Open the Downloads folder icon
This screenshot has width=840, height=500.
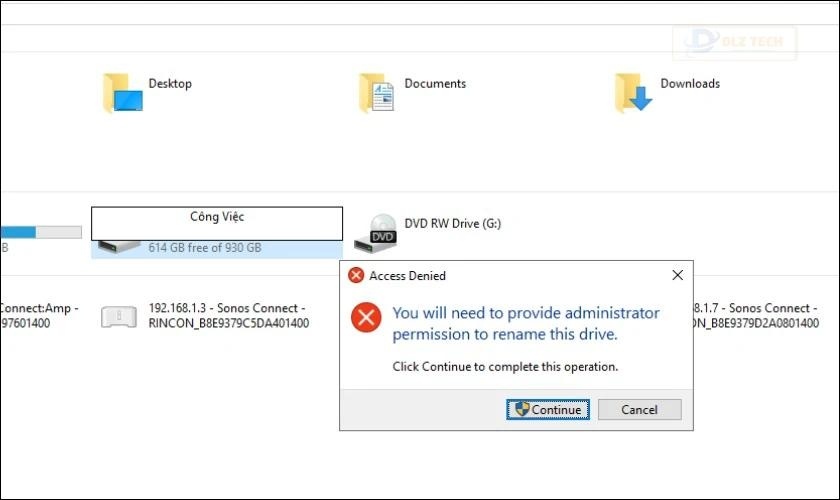[x=634, y=93]
